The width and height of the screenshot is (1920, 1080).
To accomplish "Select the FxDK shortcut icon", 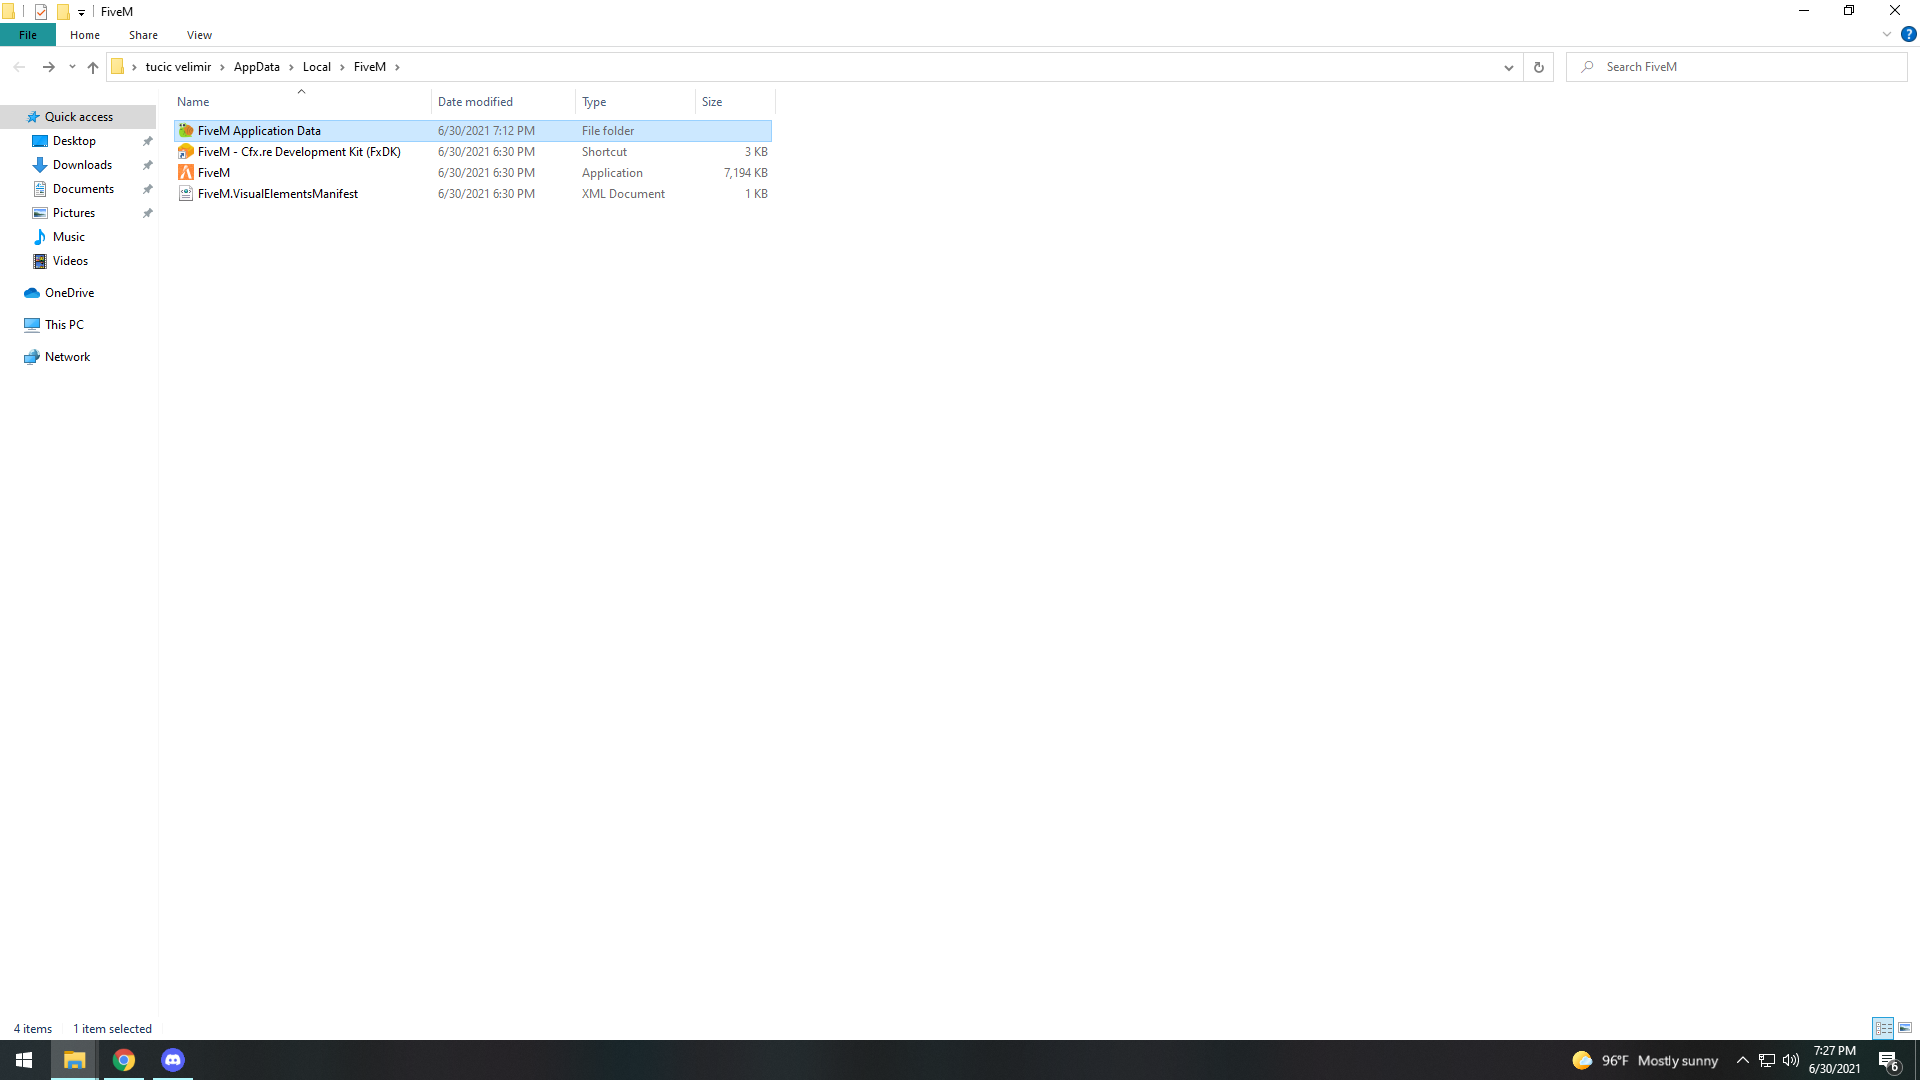I will [x=185, y=152].
